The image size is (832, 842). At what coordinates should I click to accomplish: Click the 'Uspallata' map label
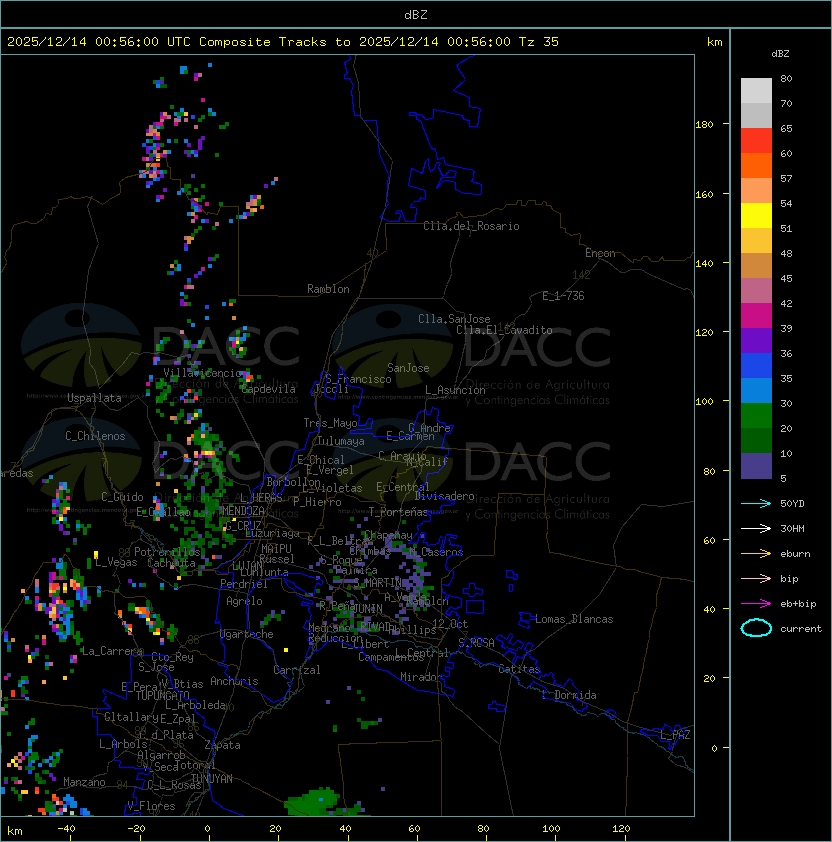[95, 398]
